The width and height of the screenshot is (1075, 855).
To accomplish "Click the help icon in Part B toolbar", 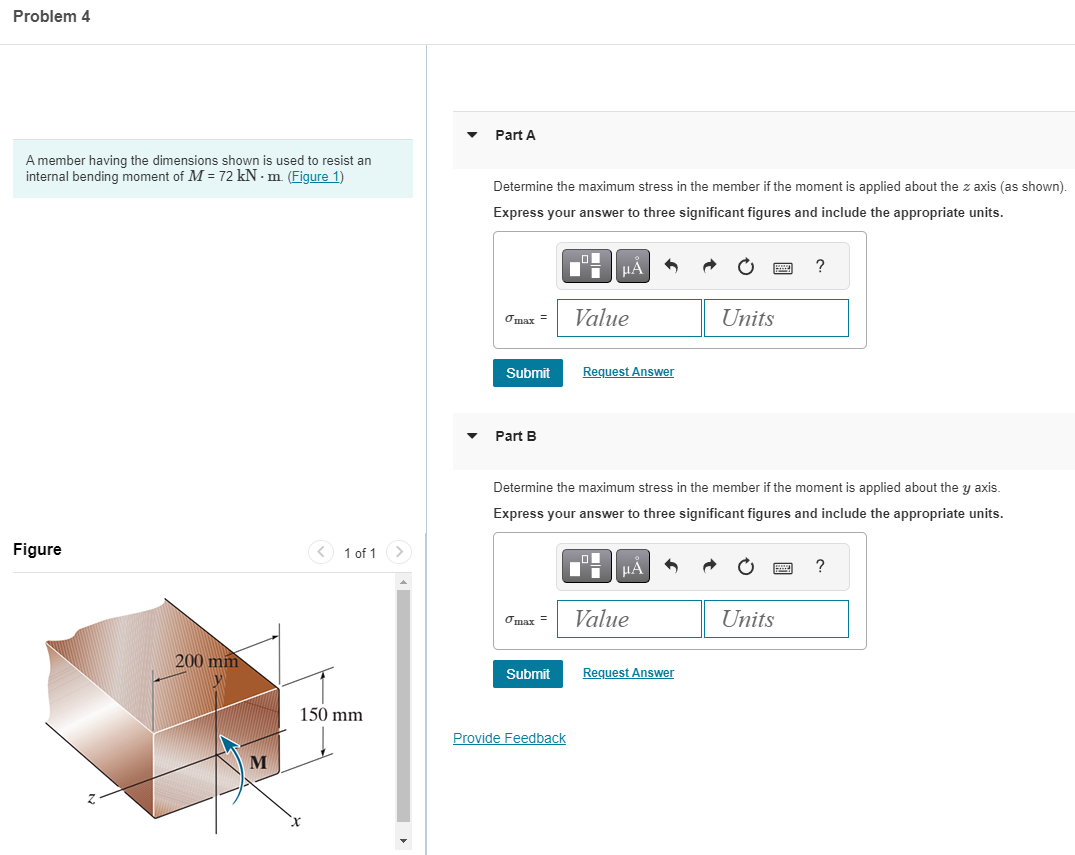I will point(819,566).
